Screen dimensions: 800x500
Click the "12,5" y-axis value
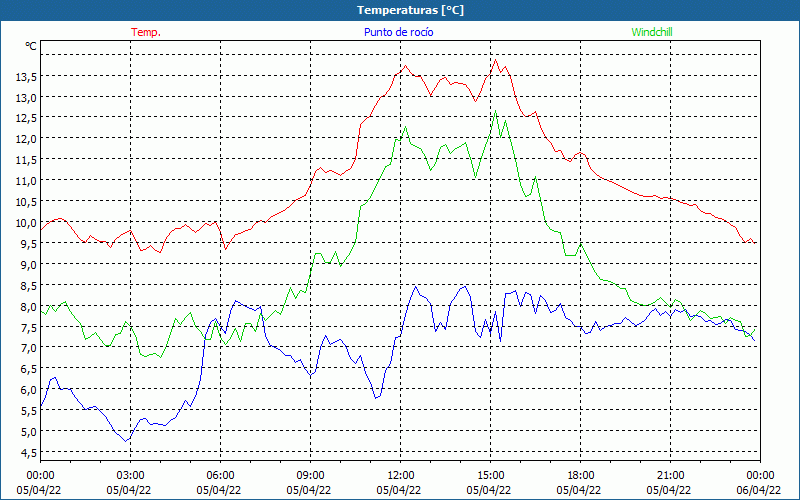(x=26, y=118)
